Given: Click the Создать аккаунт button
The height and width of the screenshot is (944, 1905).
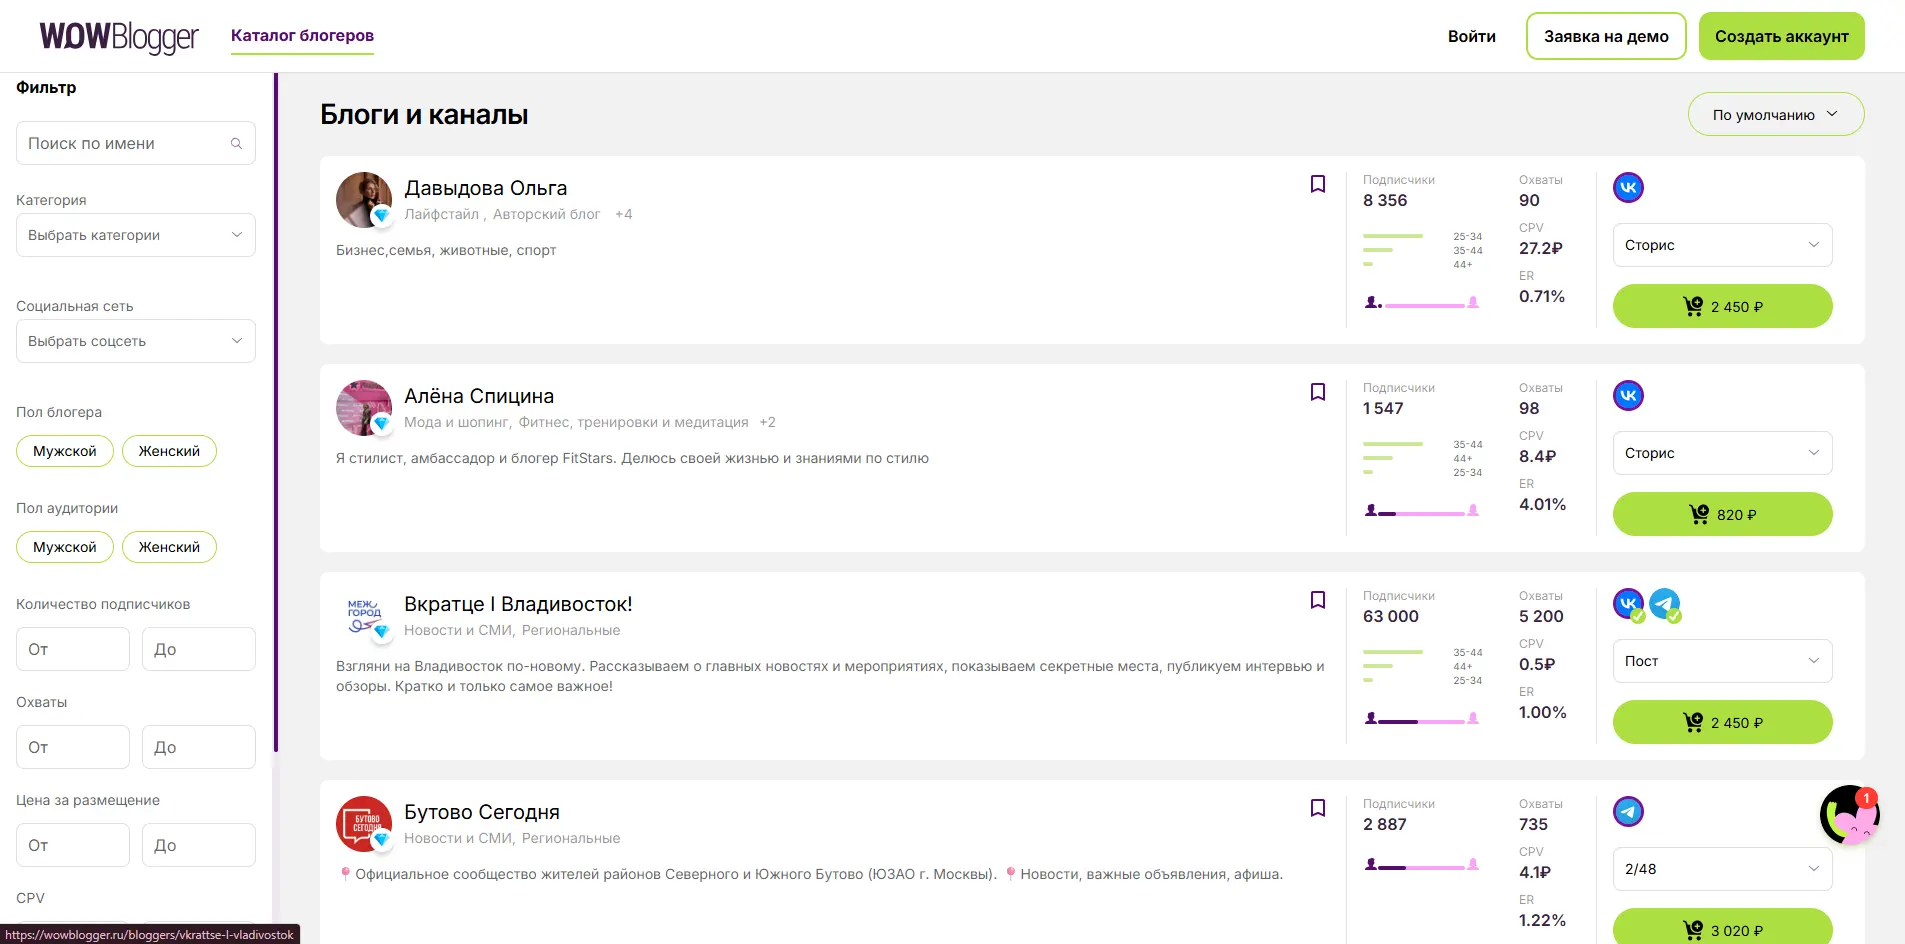Looking at the screenshot, I should [x=1781, y=37].
